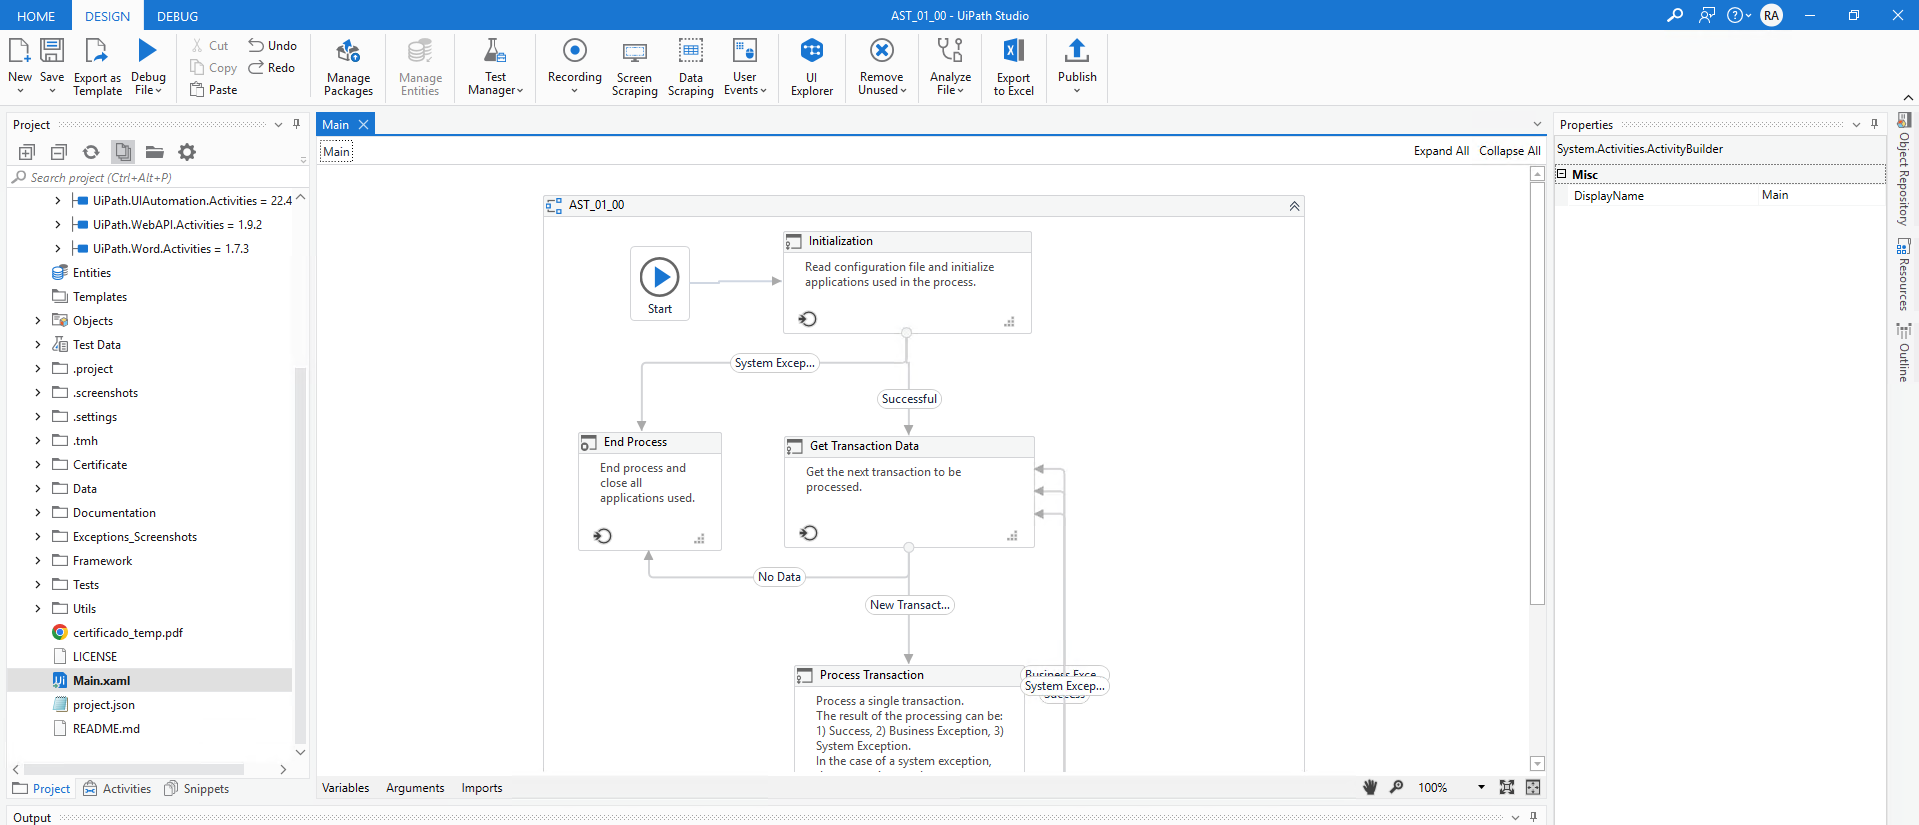The image size is (1919, 825).
Task: Open the Activities panel tab
Action: 117,789
